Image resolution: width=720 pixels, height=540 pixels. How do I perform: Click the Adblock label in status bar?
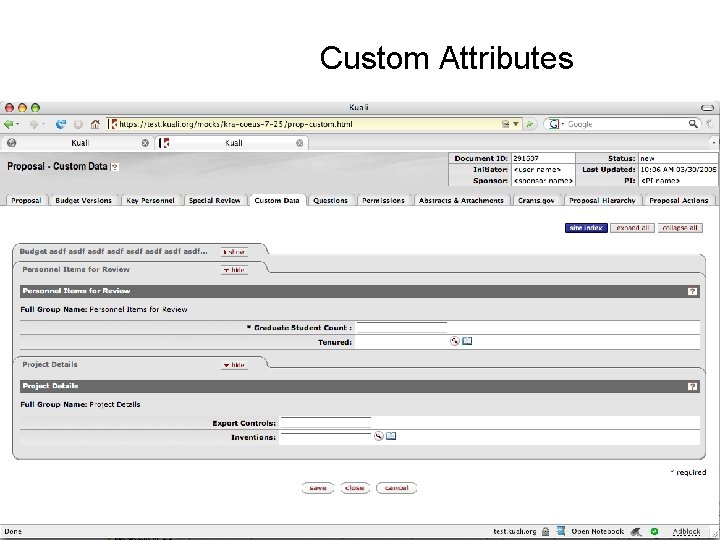(686, 531)
